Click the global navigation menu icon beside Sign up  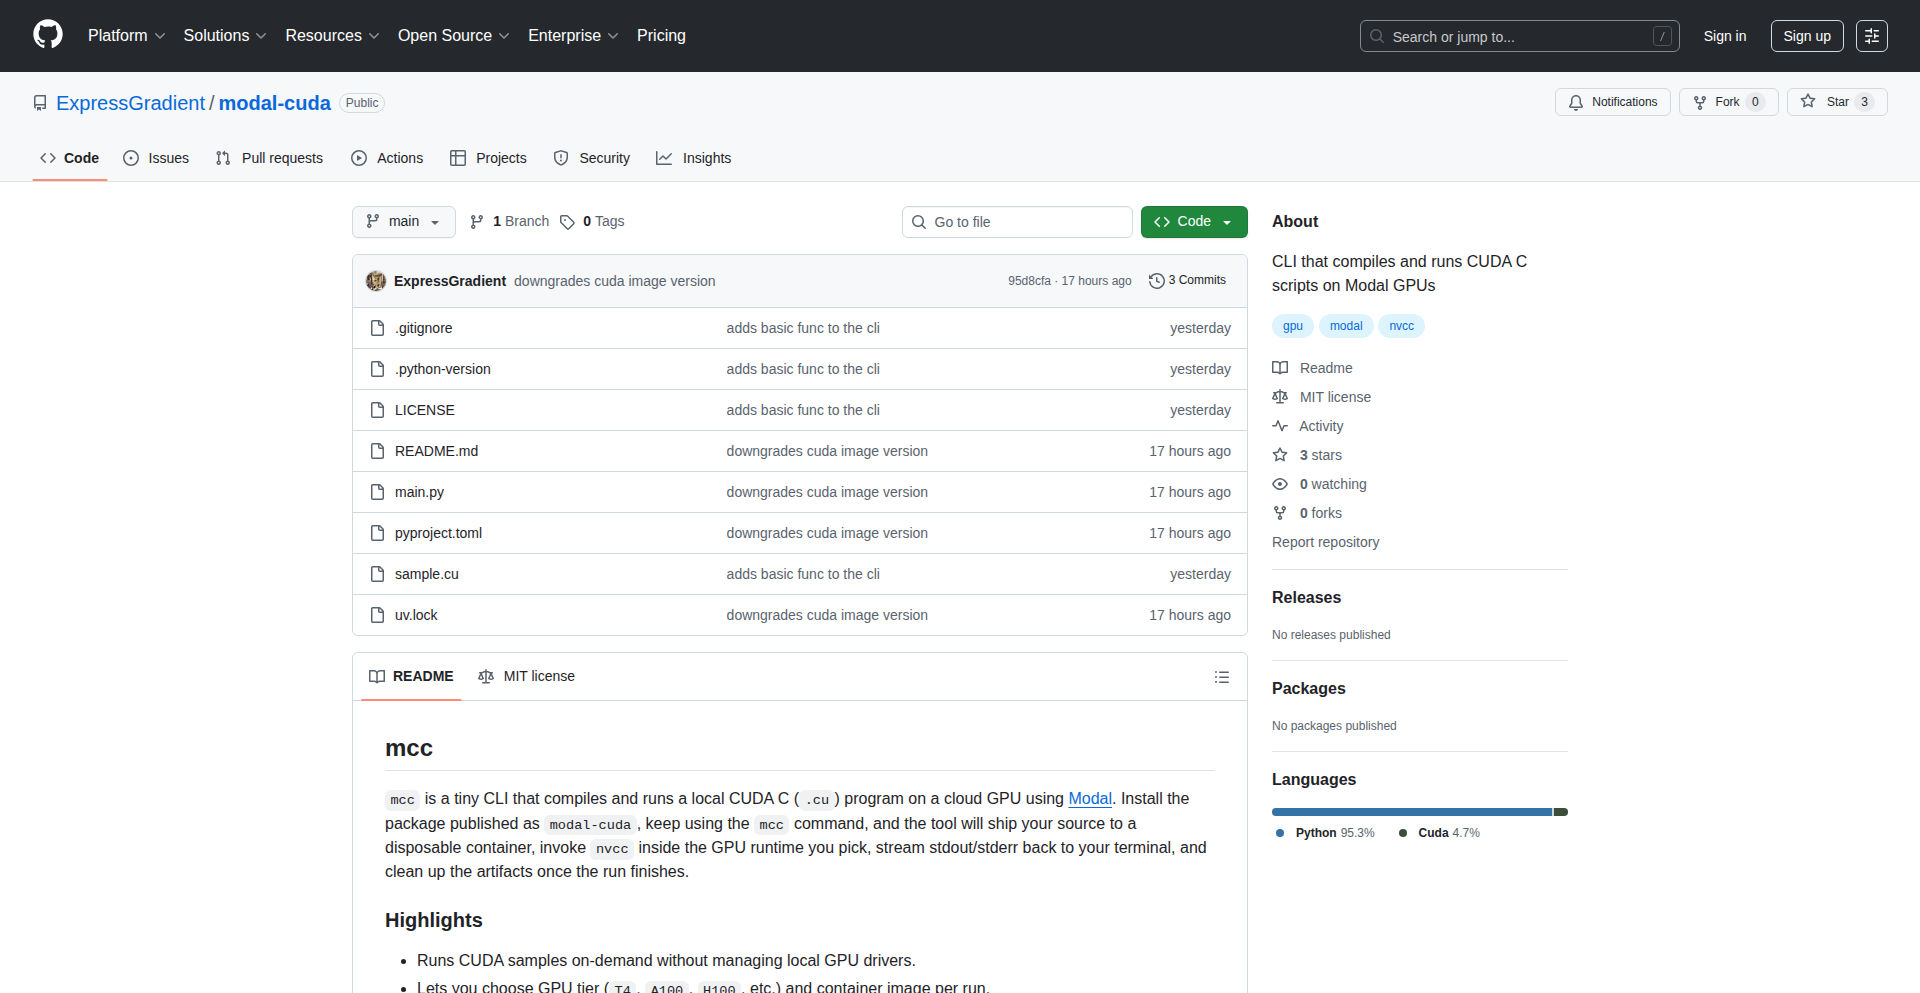[x=1871, y=36]
